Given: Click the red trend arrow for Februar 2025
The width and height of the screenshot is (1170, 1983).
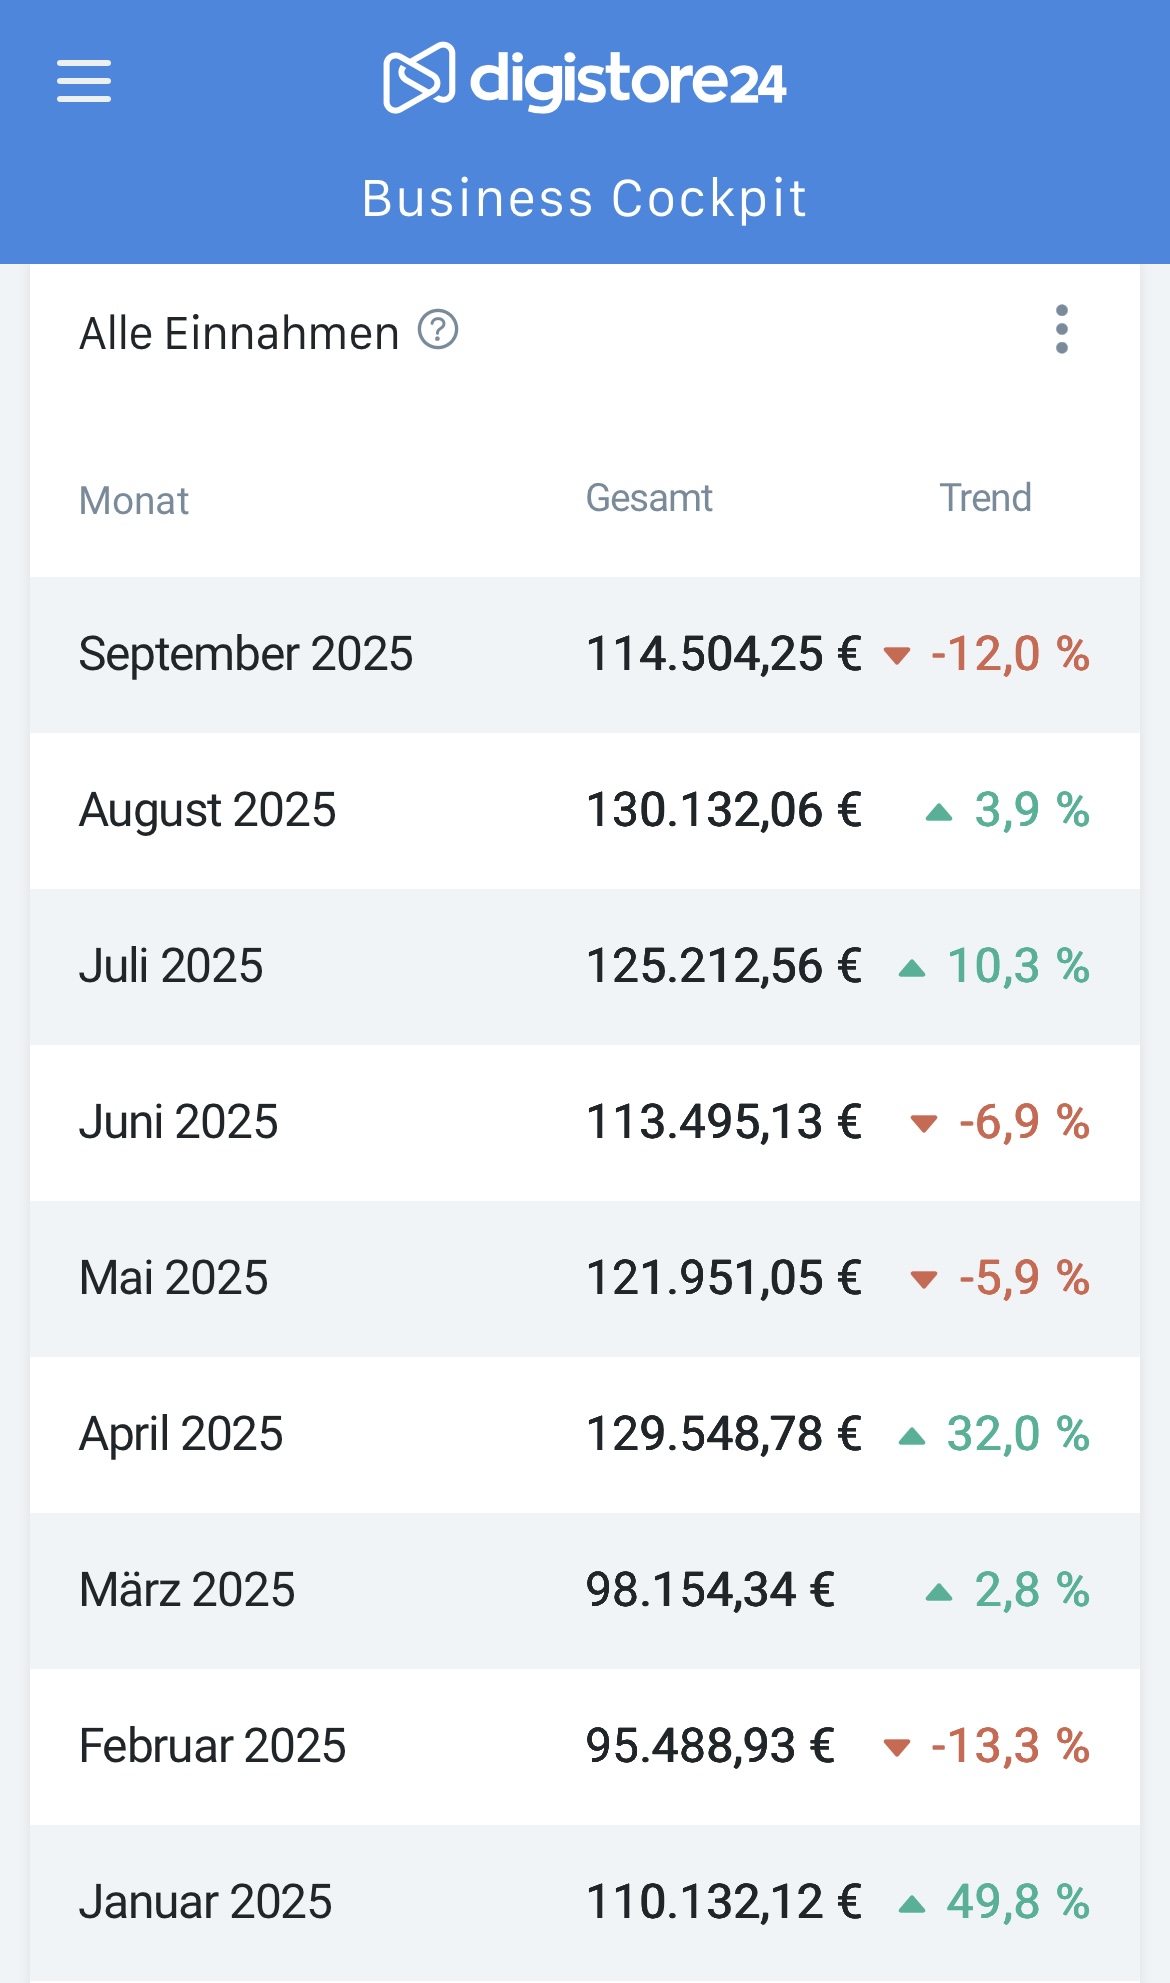Looking at the screenshot, I should (x=897, y=1748).
